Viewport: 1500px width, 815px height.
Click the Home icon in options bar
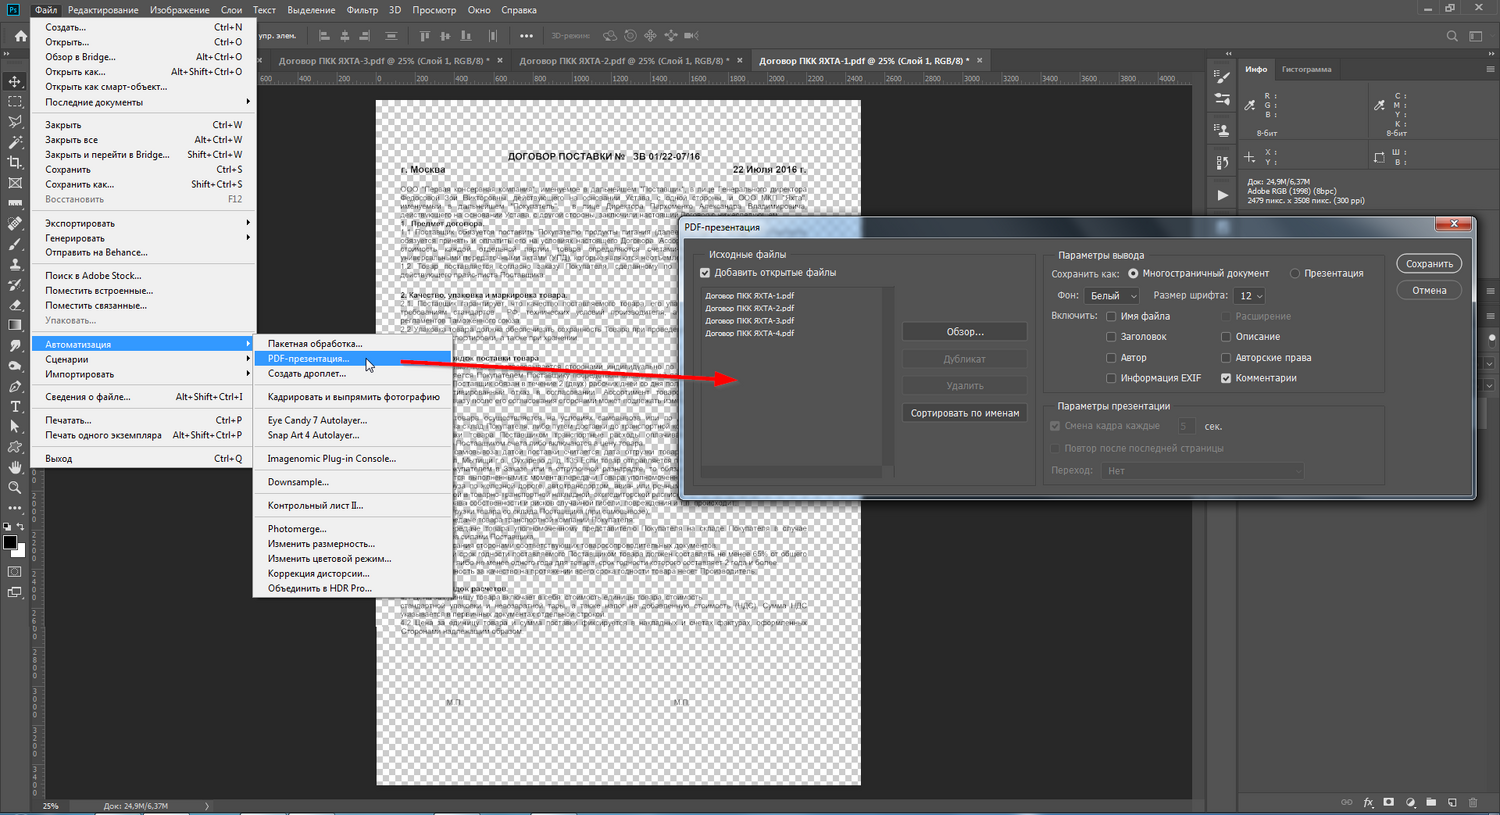(x=20, y=36)
